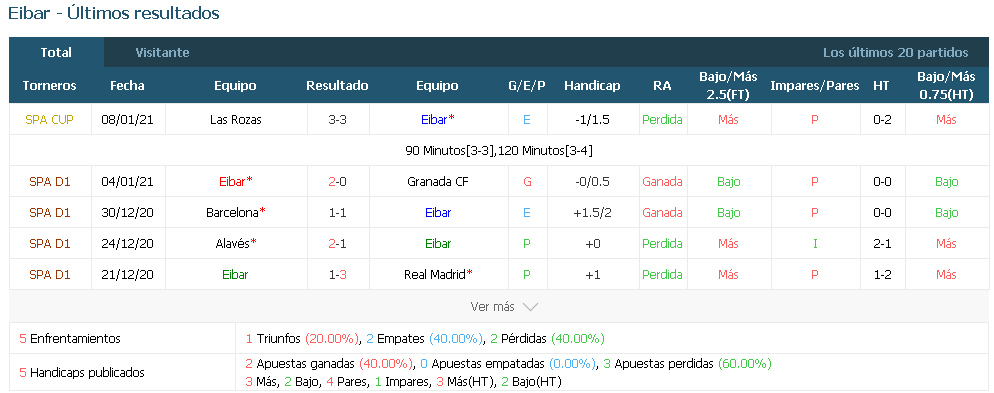Click the Ver más text
Viewport: 994px width, 393px height.
click(492, 307)
